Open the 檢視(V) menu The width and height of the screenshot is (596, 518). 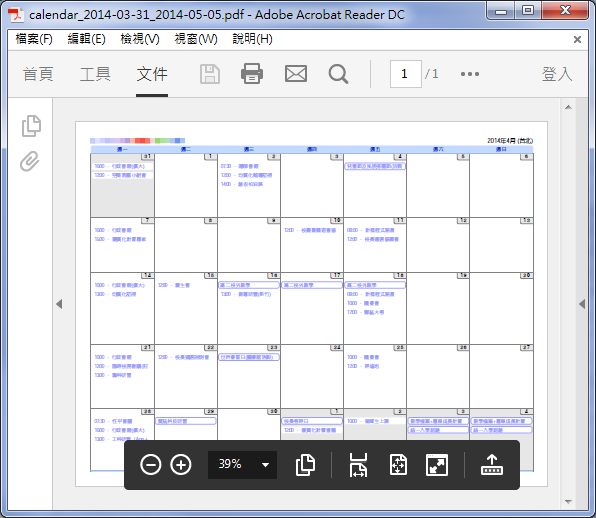(x=139, y=39)
